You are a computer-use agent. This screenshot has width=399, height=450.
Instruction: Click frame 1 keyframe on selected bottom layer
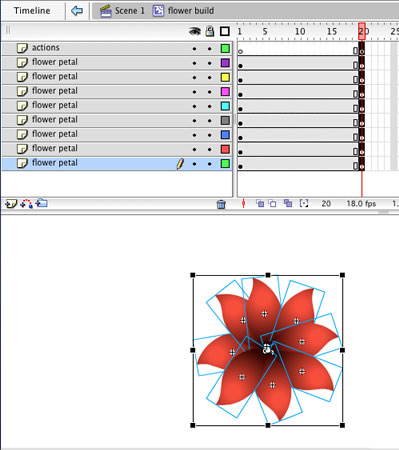pos(240,166)
